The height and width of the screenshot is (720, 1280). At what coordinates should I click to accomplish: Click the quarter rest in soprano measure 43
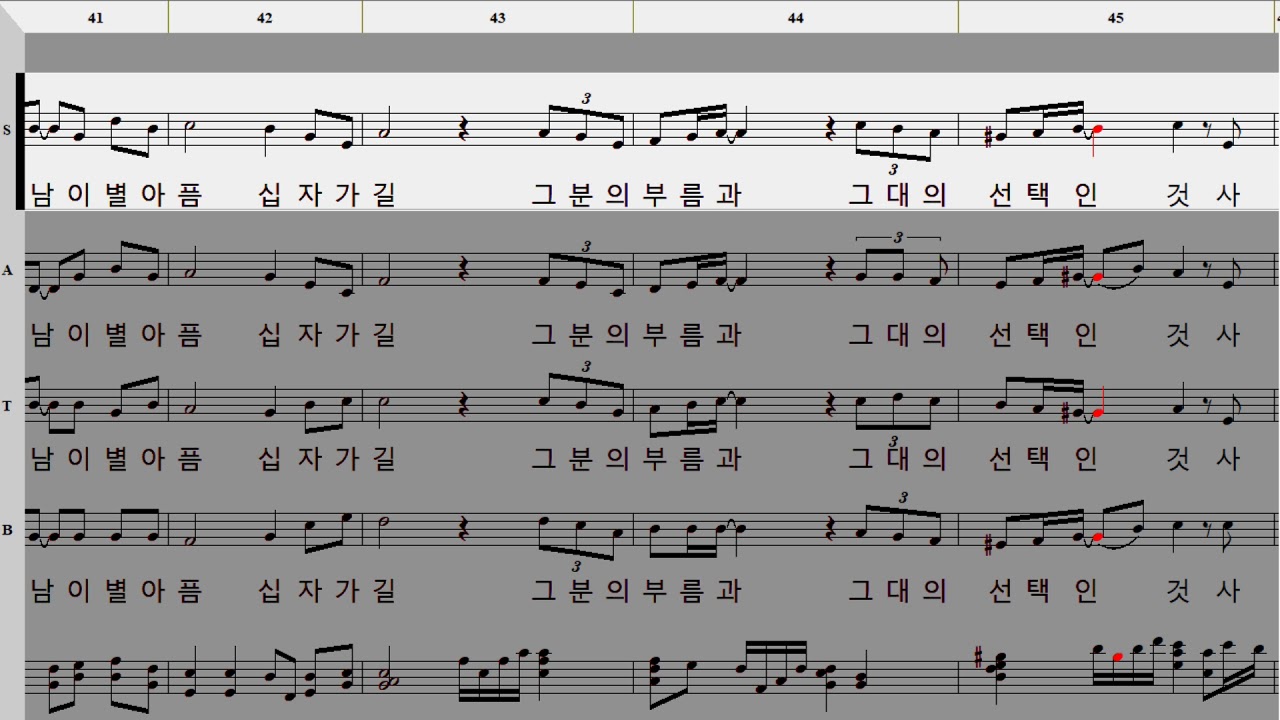[x=464, y=127]
